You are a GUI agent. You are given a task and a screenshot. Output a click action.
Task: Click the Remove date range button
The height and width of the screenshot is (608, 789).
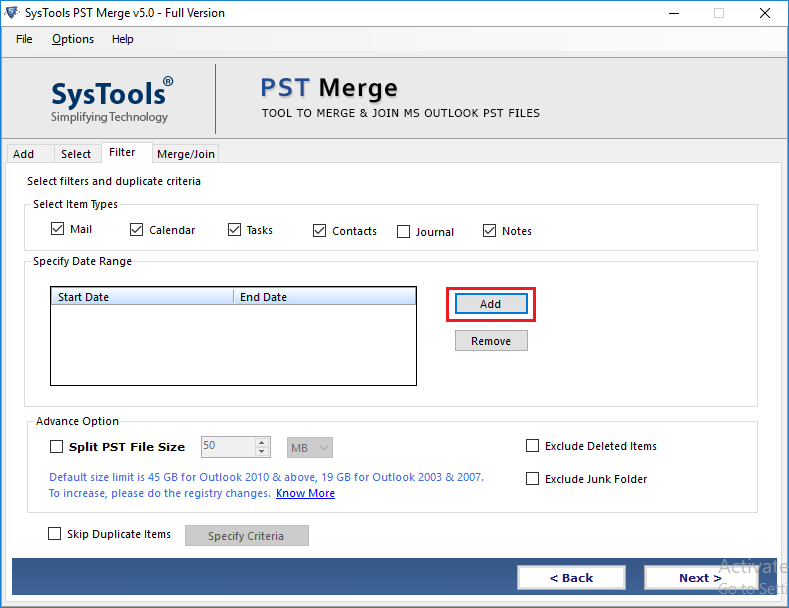pos(491,341)
